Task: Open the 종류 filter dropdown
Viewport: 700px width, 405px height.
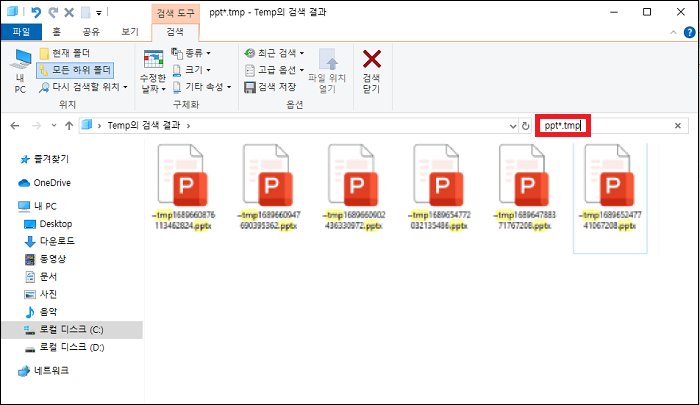Action: click(x=191, y=53)
